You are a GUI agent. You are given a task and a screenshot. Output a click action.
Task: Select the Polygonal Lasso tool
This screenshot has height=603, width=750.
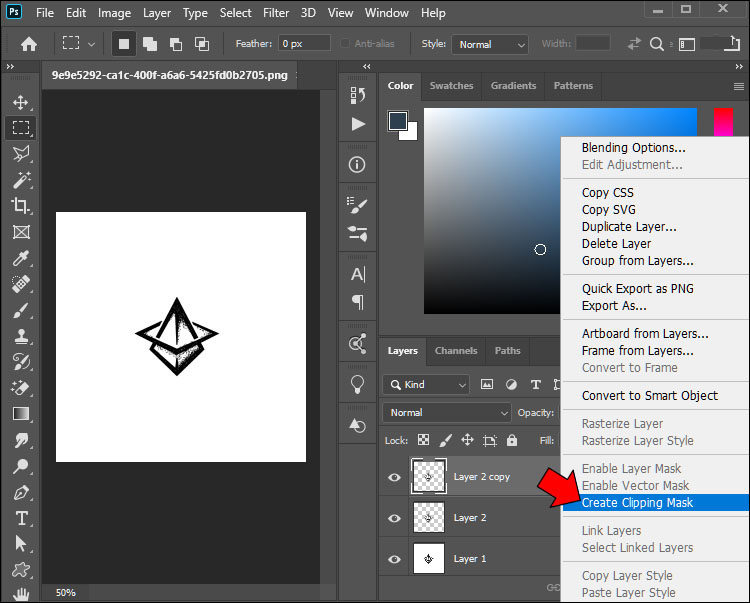click(x=21, y=154)
